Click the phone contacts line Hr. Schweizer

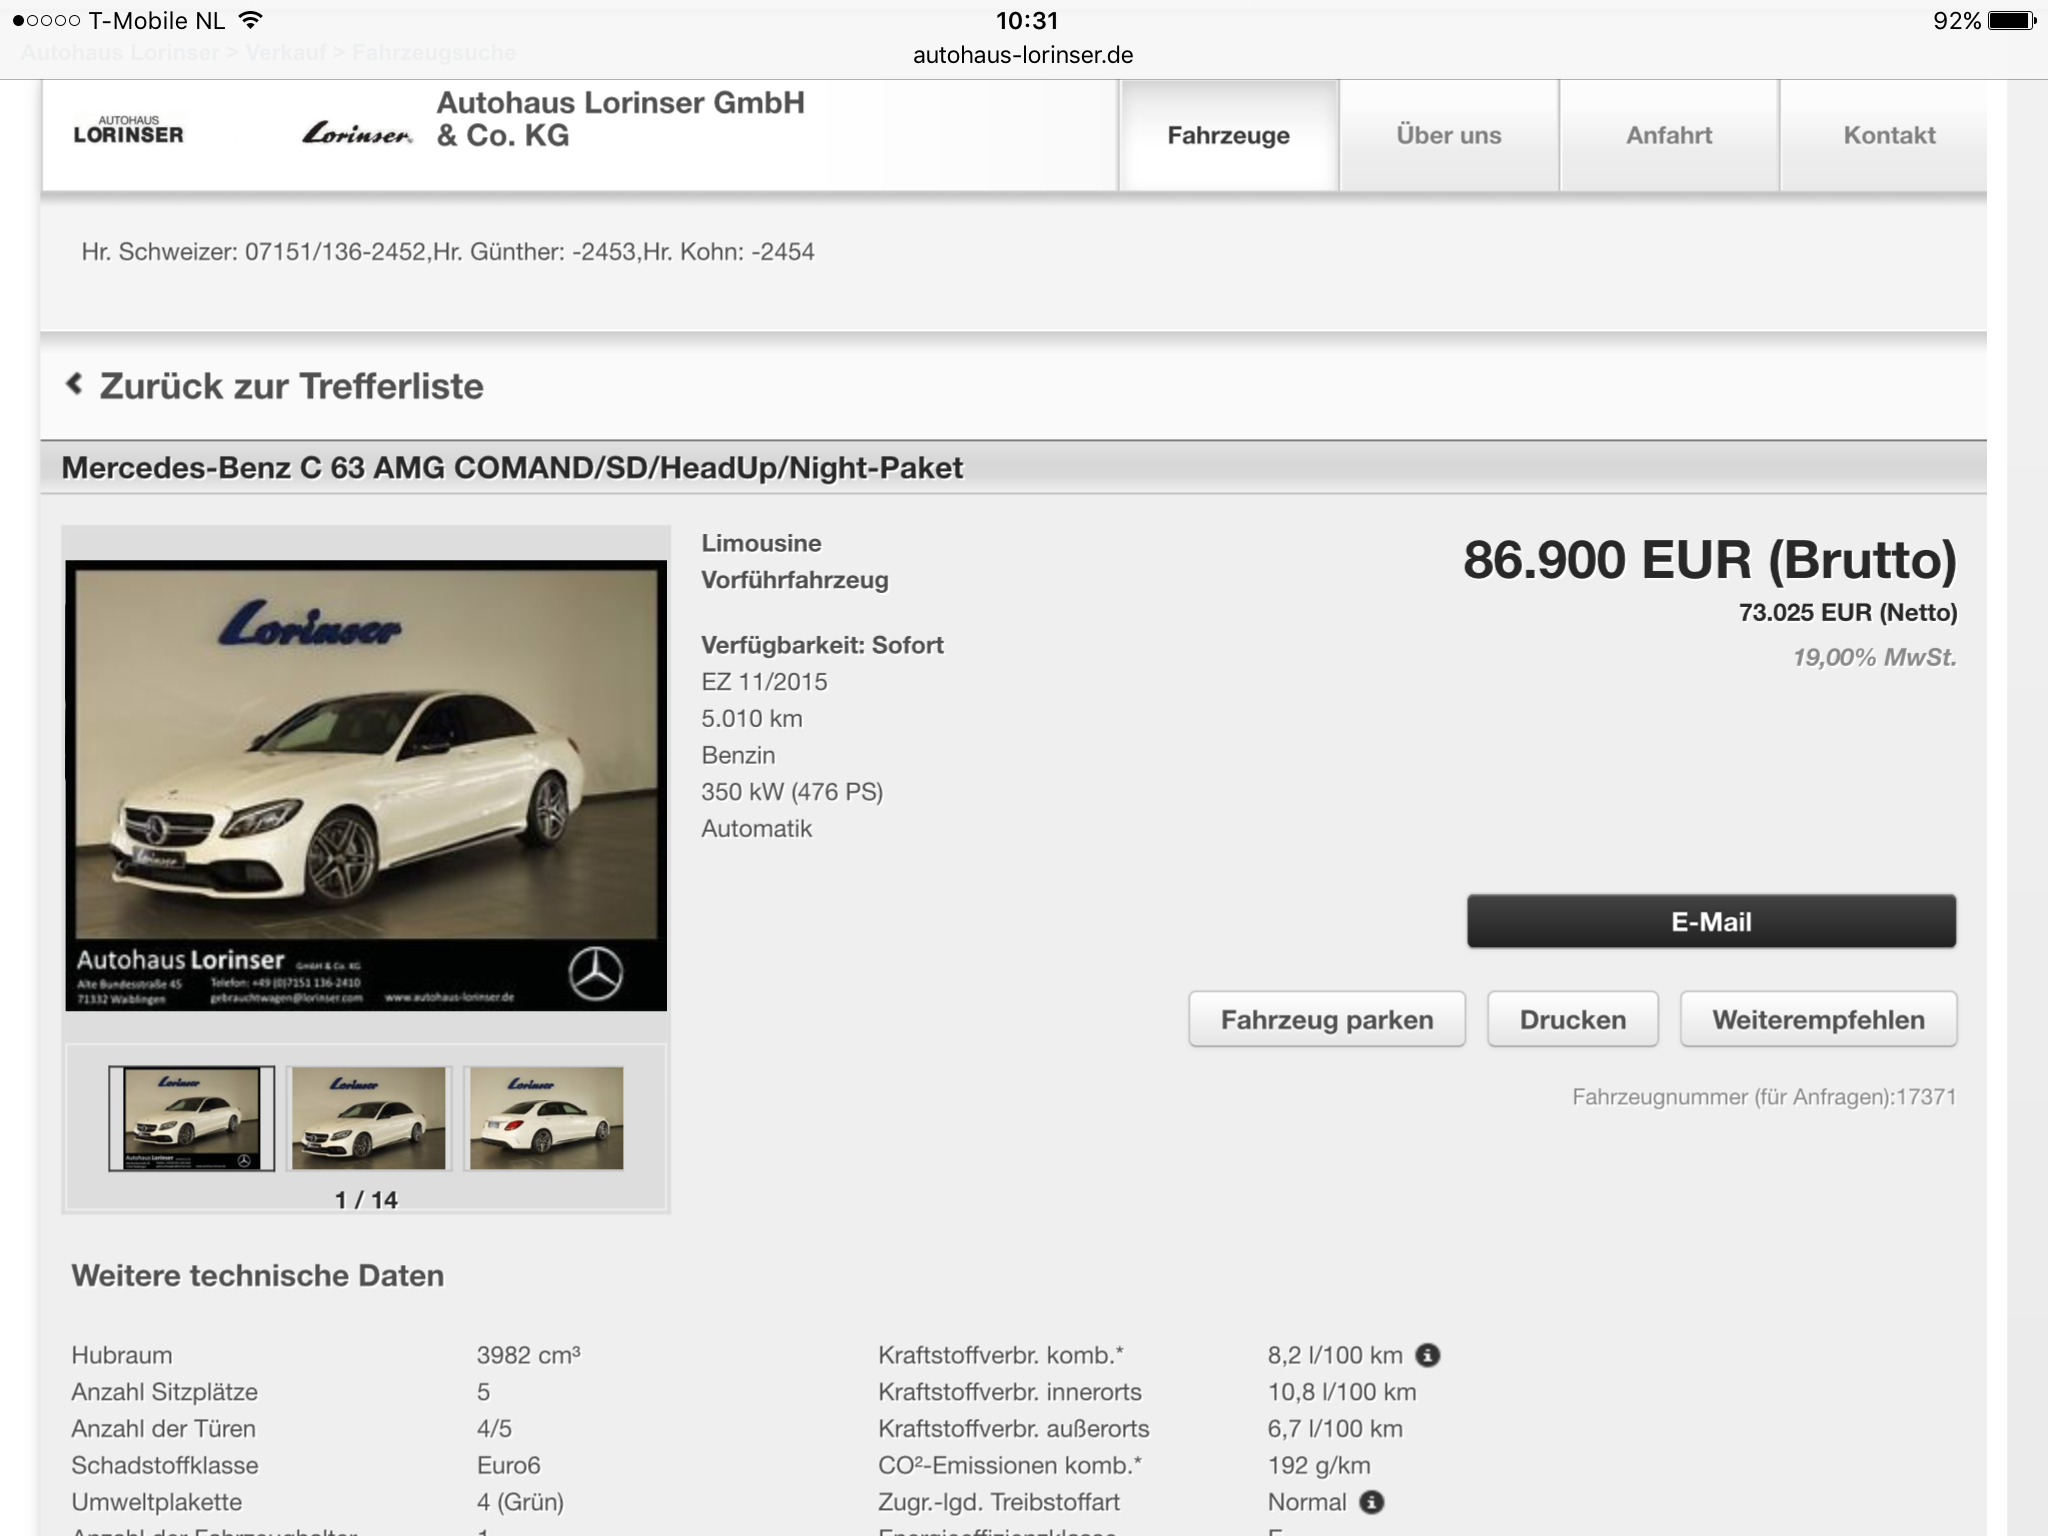[448, 251]
